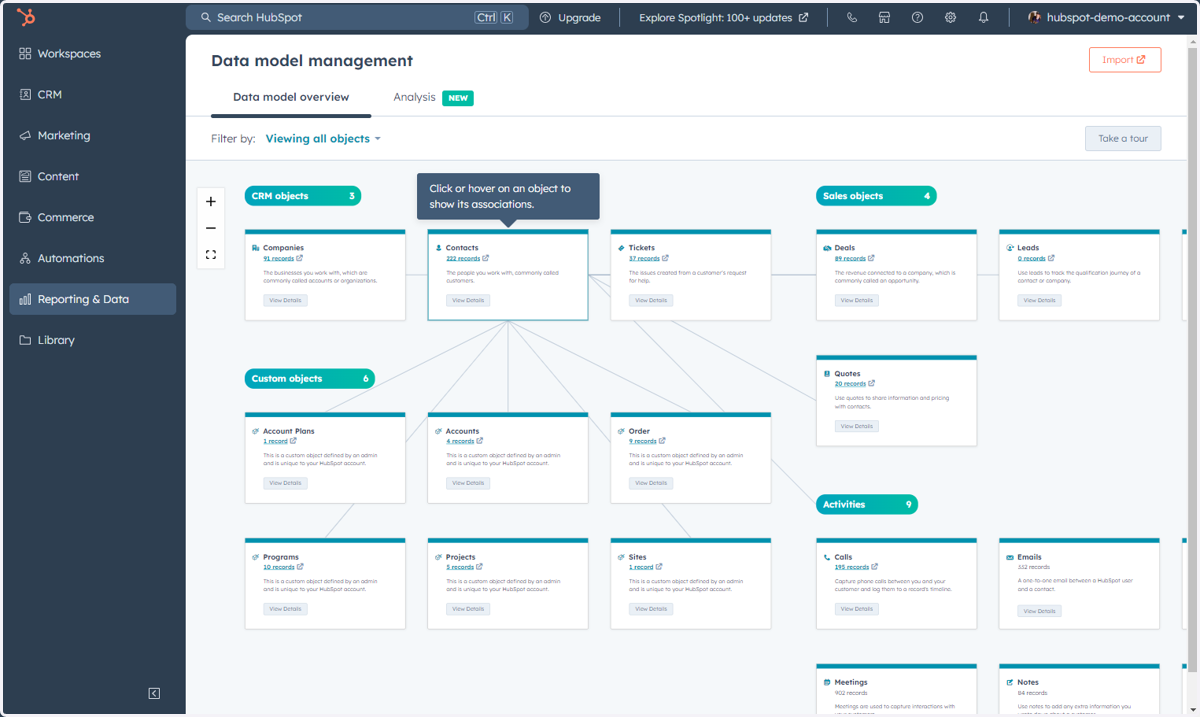1200x717 pixels.
Task: Click the Upgrade circle icon
Action: pos(545,18)
